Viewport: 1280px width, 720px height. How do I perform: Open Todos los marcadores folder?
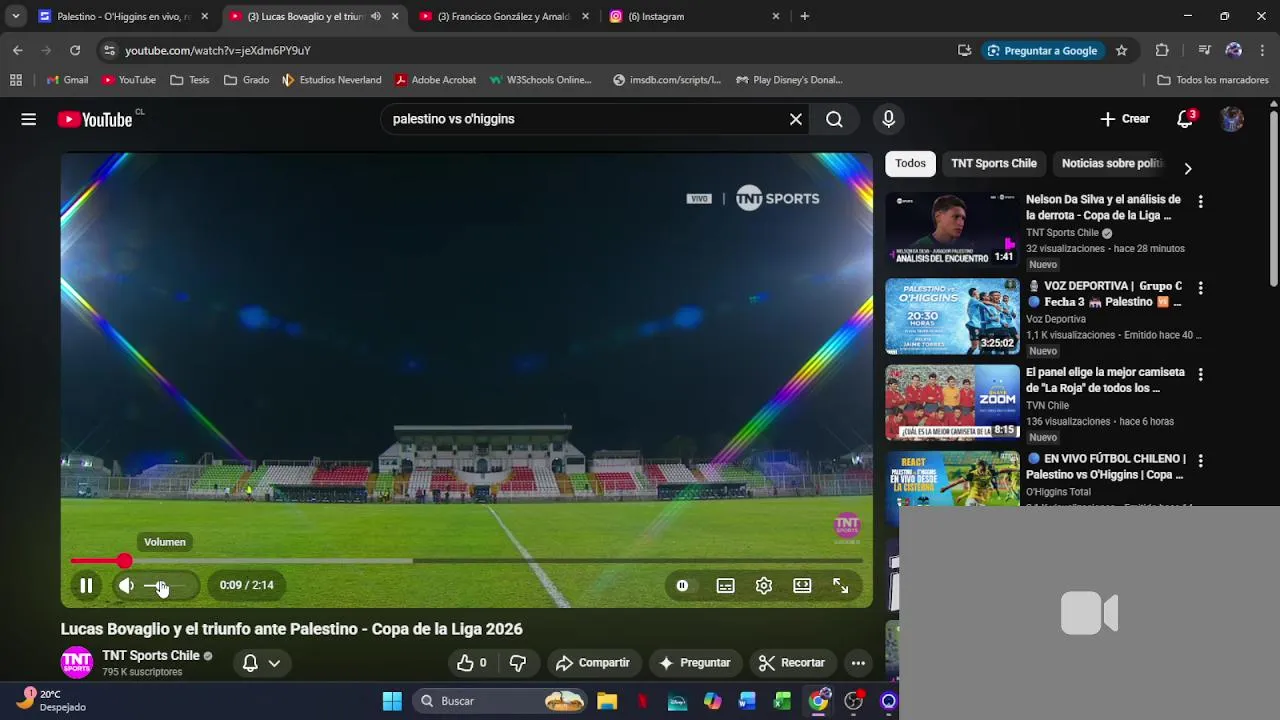1213,80
